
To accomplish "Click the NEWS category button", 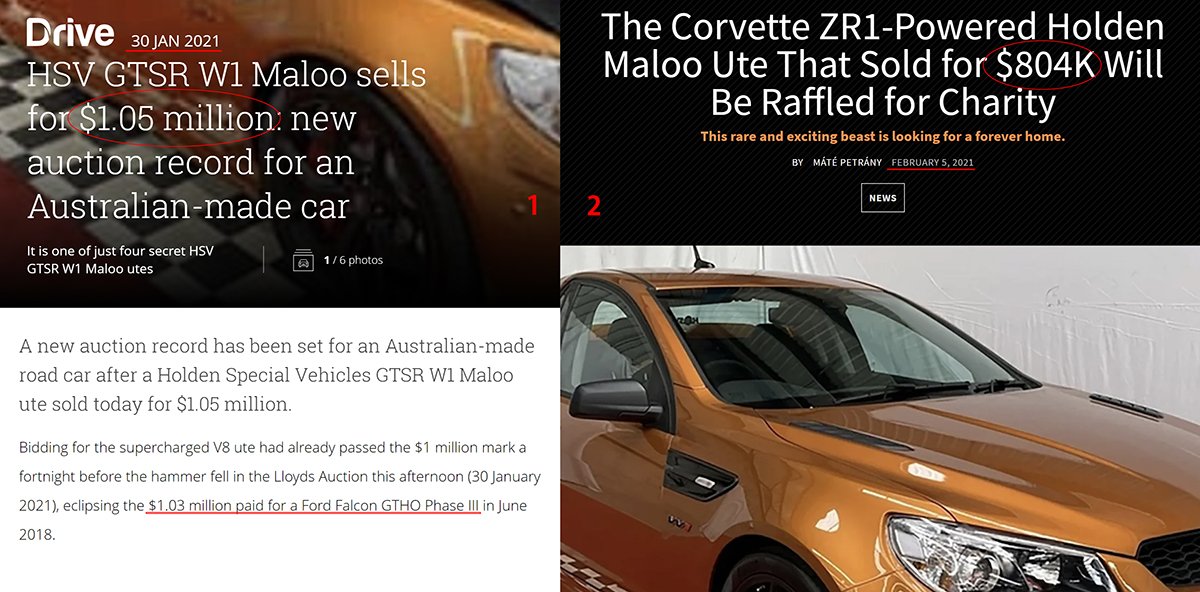I will point(882,198).
